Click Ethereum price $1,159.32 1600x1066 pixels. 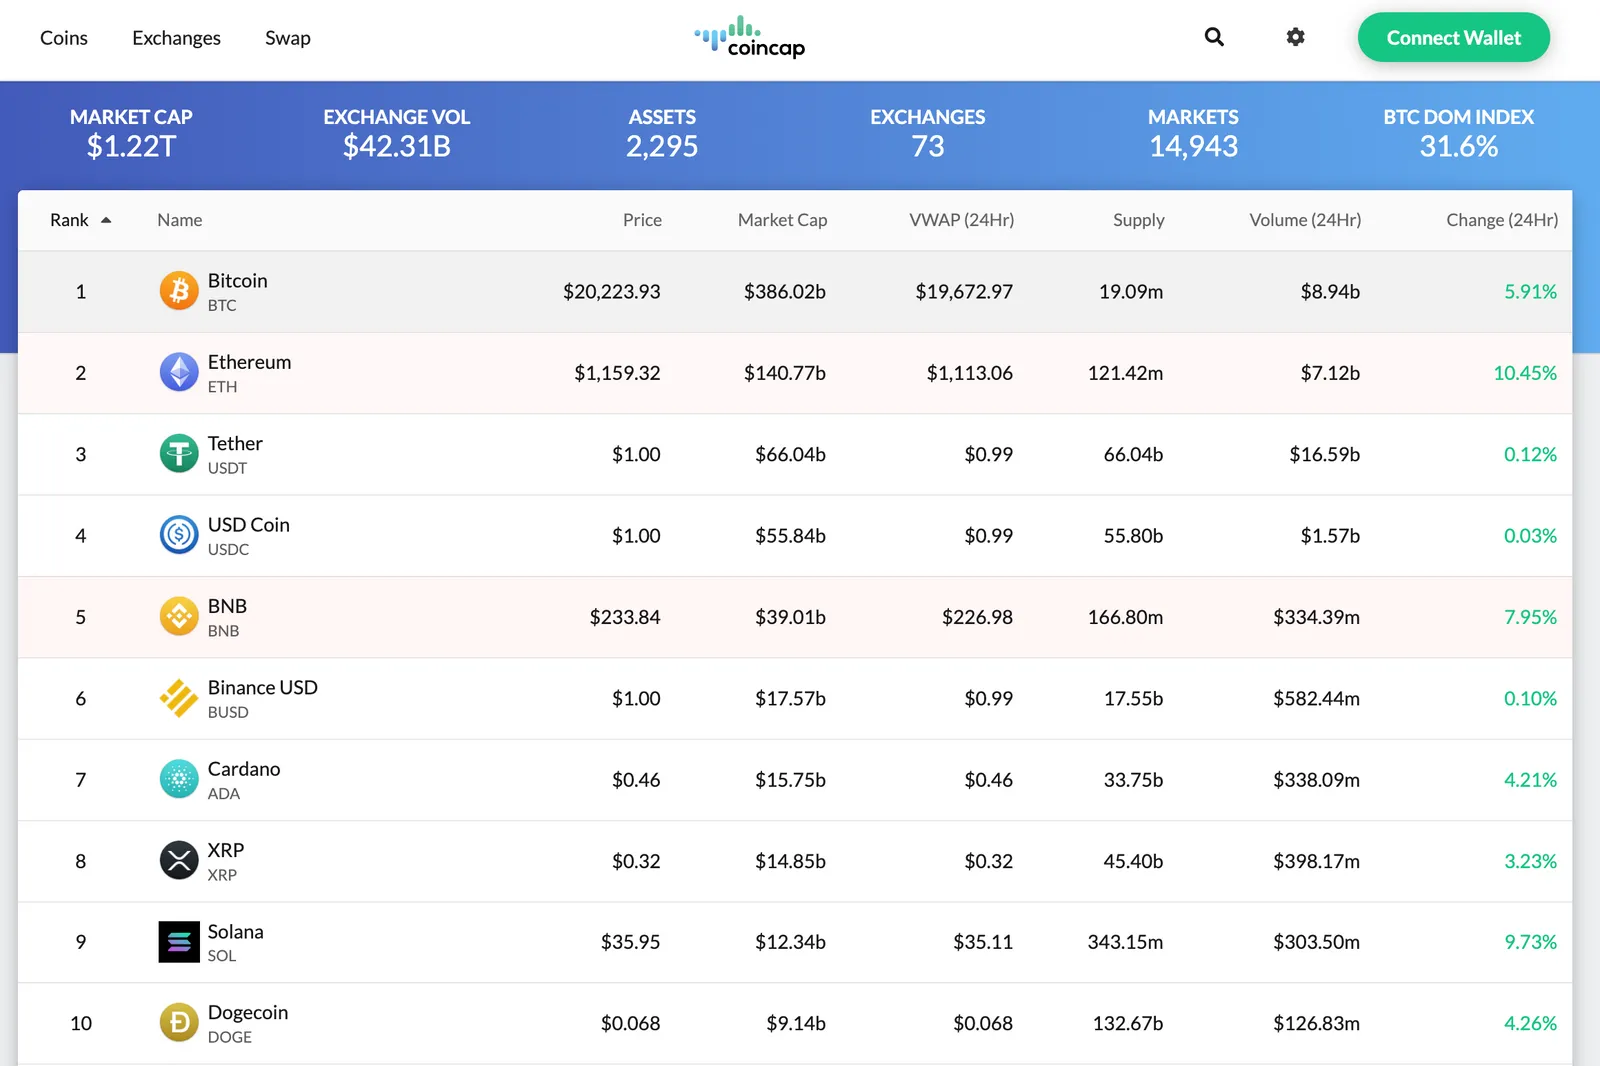617,373
